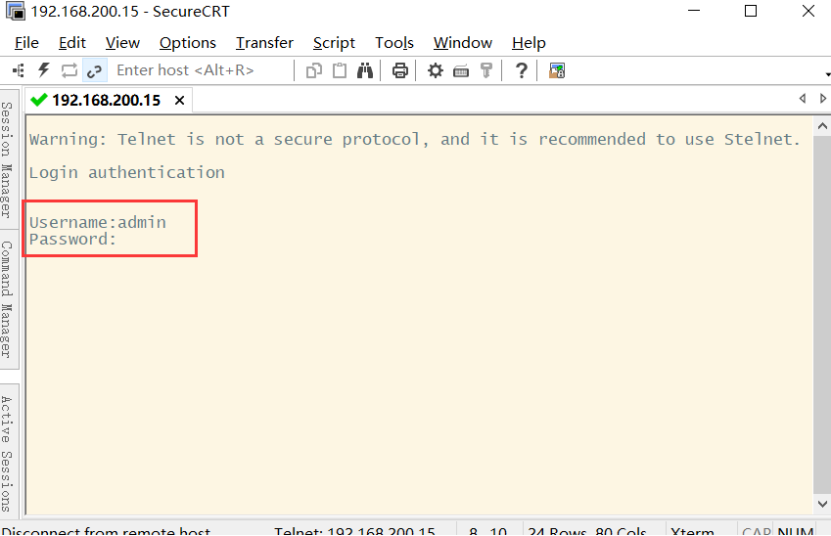Close the SecureCRT window

808,11
